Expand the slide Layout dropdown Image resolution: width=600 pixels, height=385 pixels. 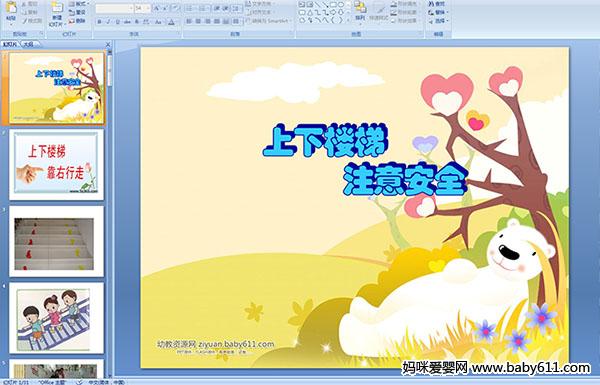79,4
